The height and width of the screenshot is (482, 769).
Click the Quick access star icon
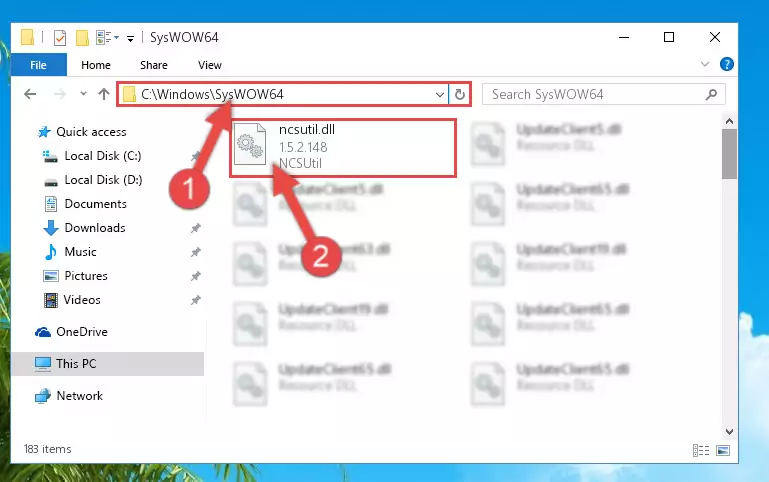coord(44,132)
